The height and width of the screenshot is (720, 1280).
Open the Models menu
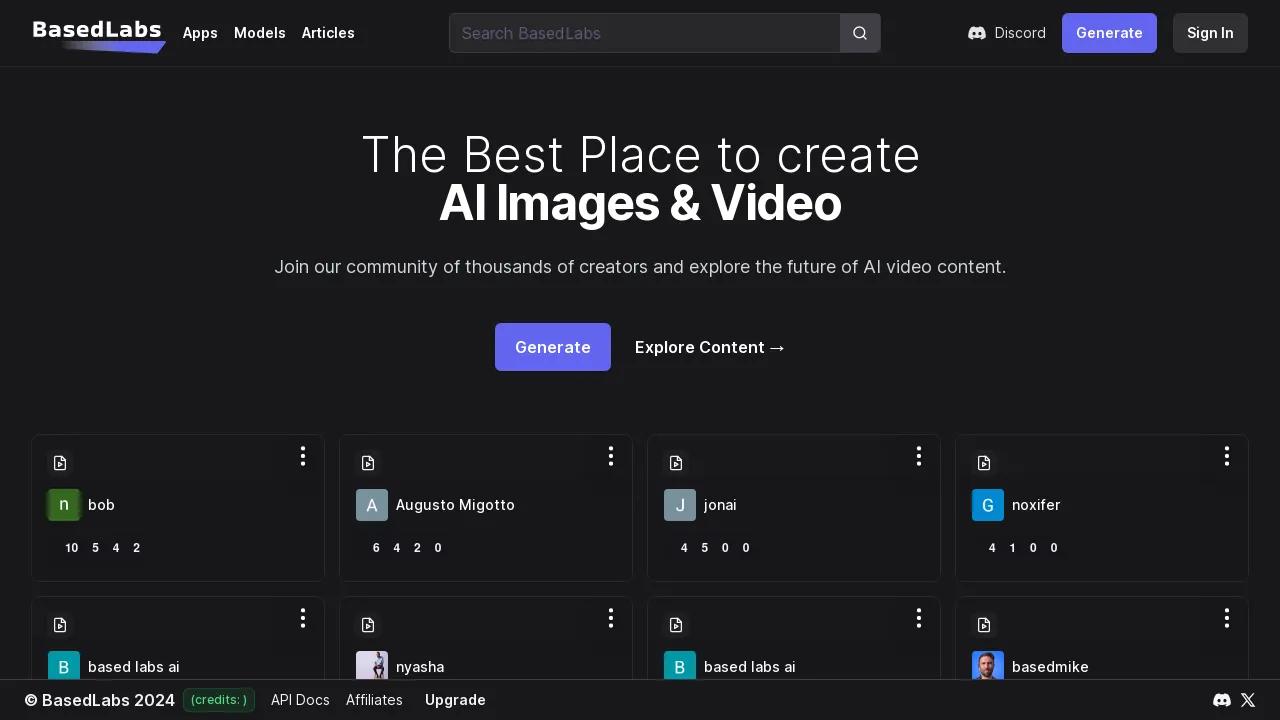click(260, 33)
